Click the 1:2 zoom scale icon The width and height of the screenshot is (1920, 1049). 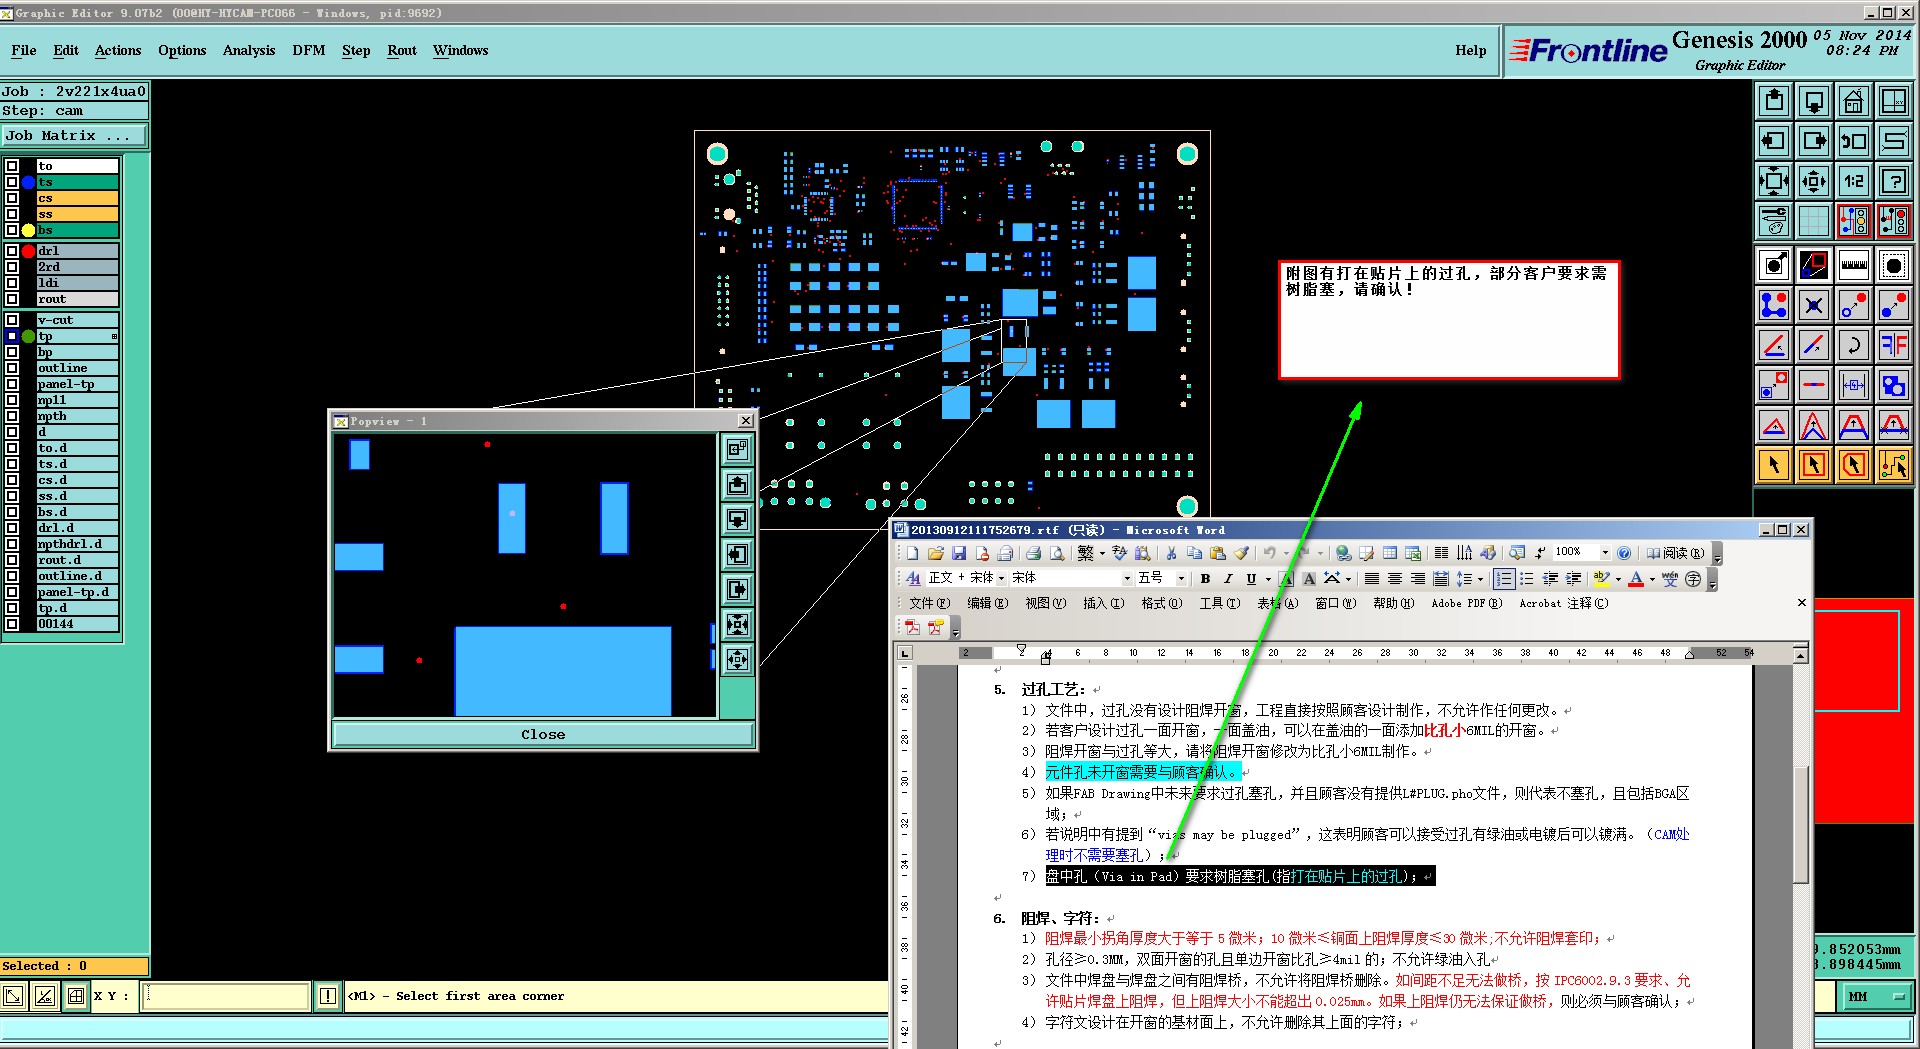click(x=1854, y=181)
